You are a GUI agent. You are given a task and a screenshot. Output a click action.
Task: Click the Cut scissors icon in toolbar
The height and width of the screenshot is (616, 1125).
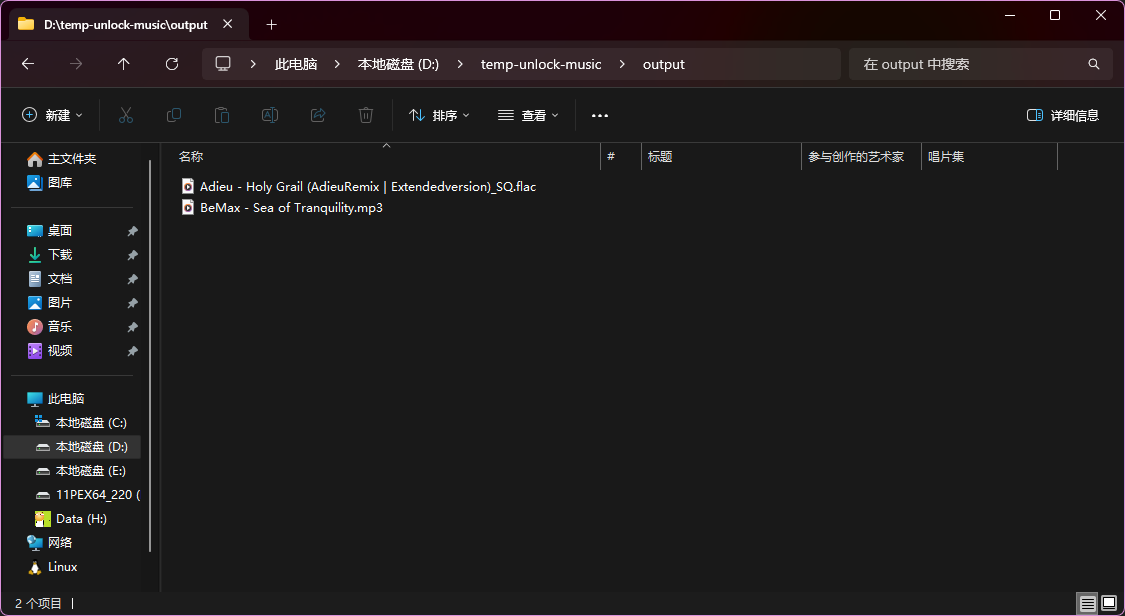[126, 116]
